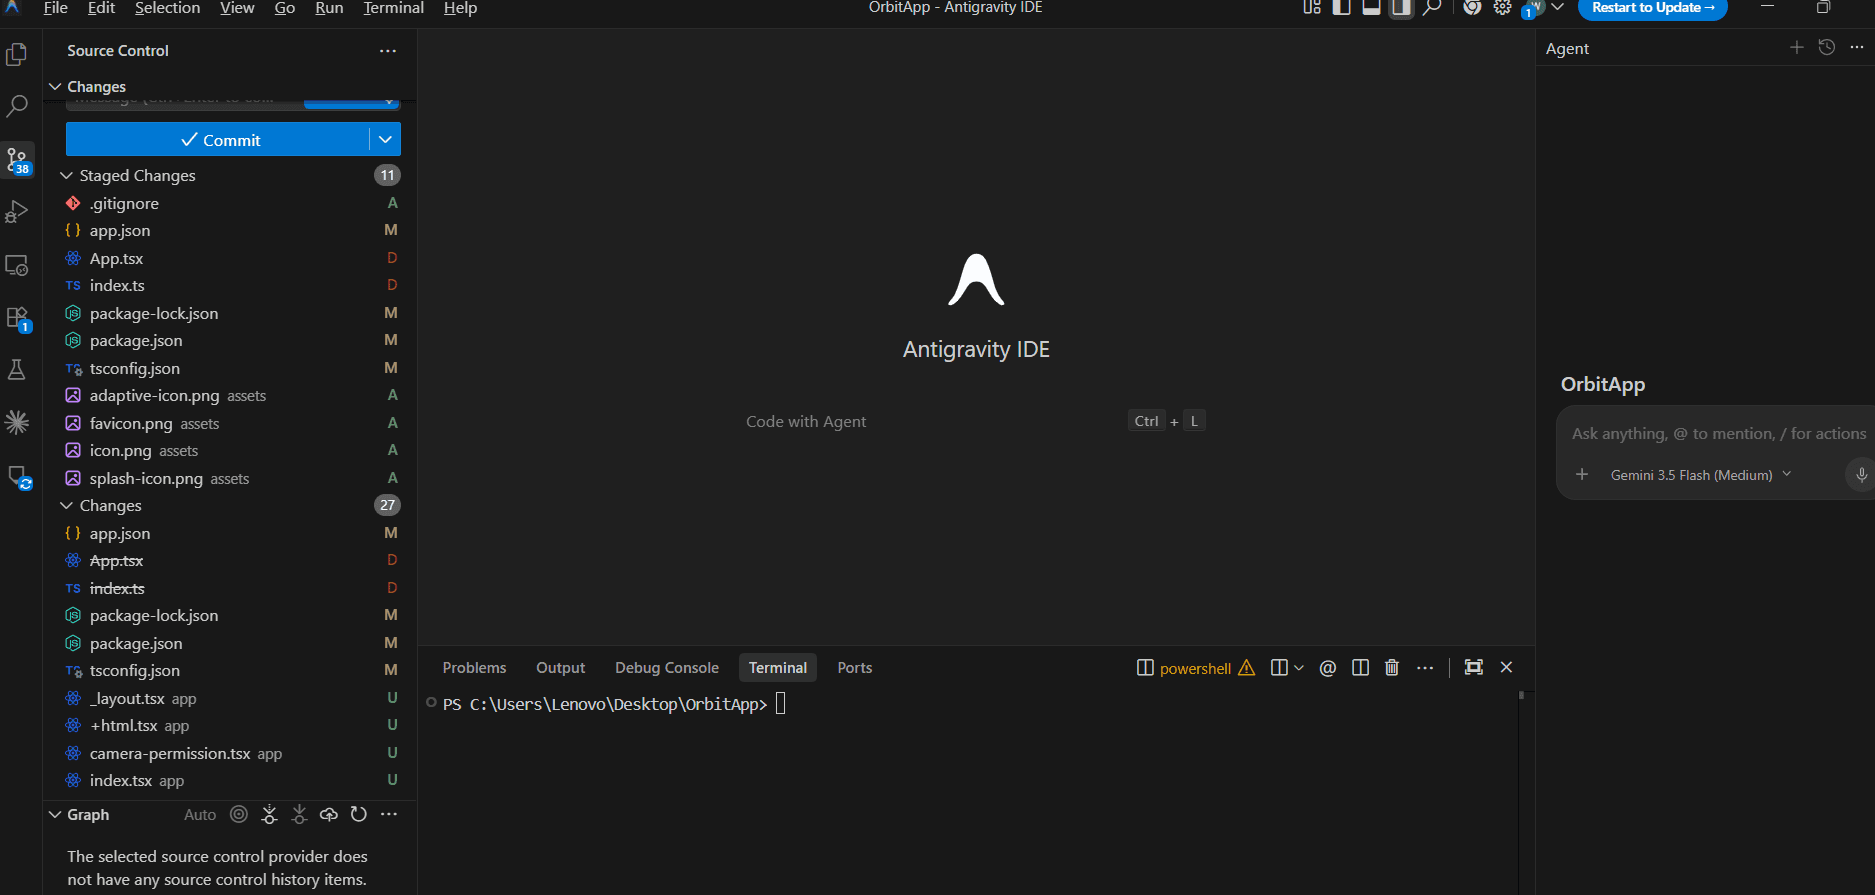Open the Testing flask icon view
Viewport: 1875px width, 895px height.
click(x=17, y=369)
